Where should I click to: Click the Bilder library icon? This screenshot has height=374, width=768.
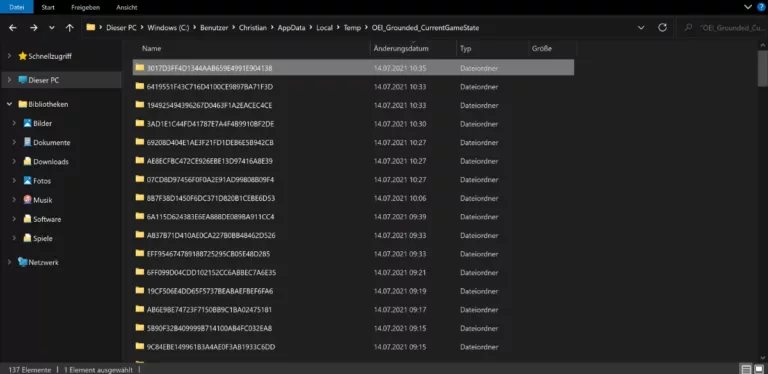[27, 123]
